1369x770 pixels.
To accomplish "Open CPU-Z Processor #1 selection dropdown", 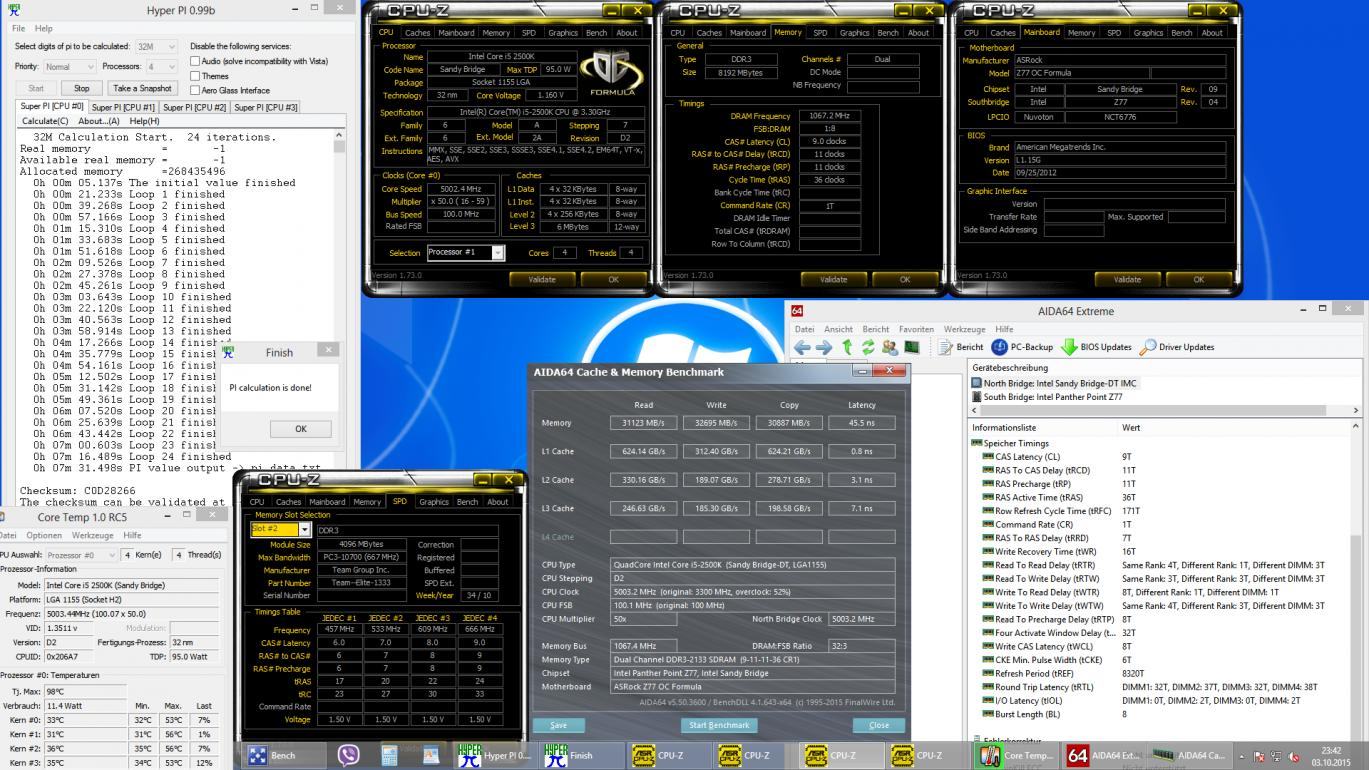I will click(466, 252).
